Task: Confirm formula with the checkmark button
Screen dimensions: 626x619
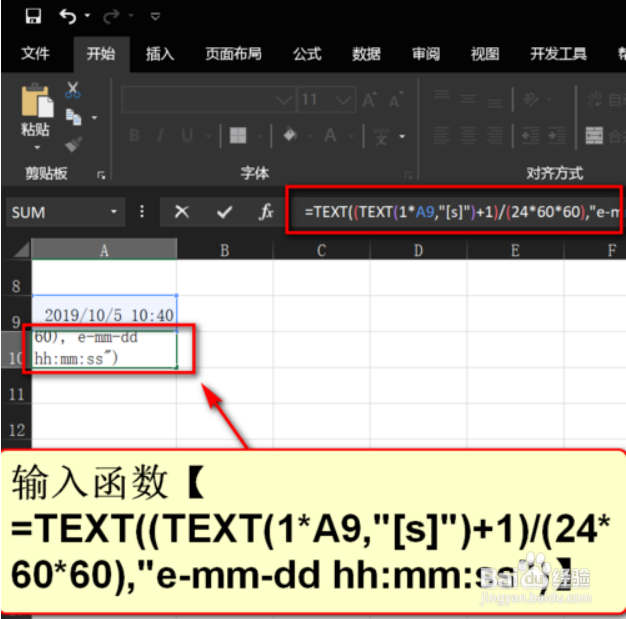Action: coord(224,212)
